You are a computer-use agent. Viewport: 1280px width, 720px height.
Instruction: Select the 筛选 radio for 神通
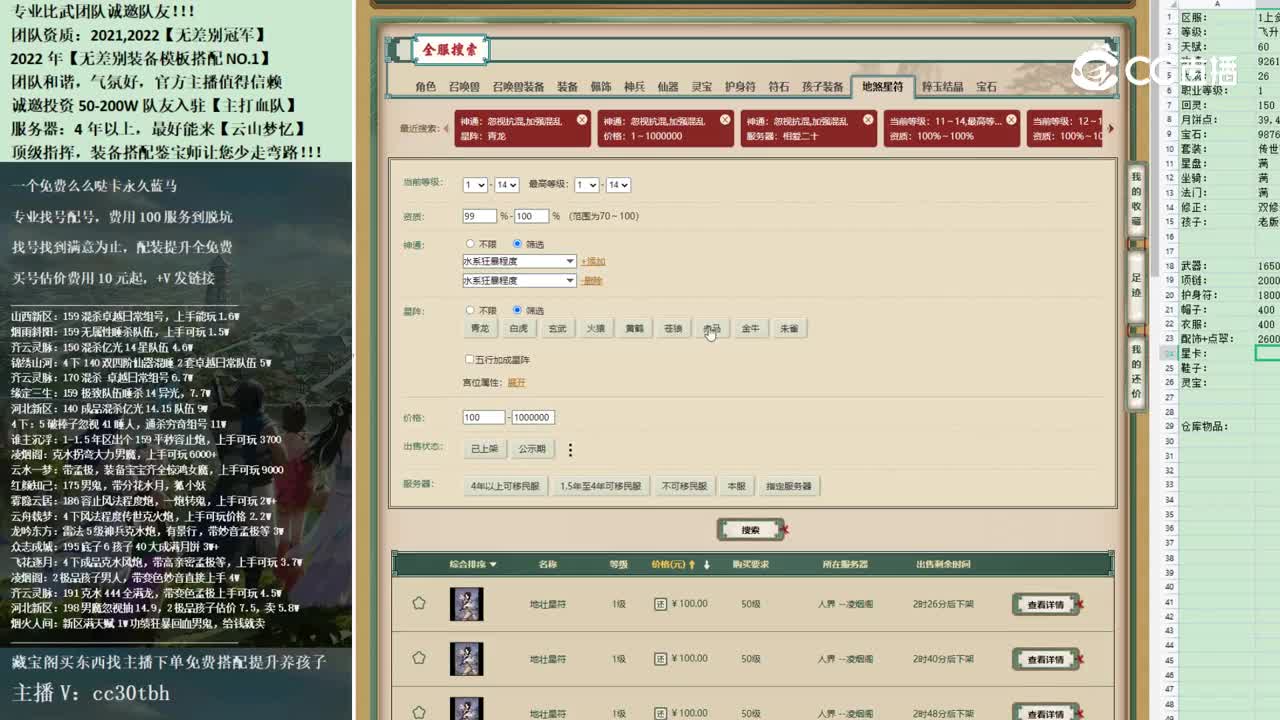[x=518, y=242]
